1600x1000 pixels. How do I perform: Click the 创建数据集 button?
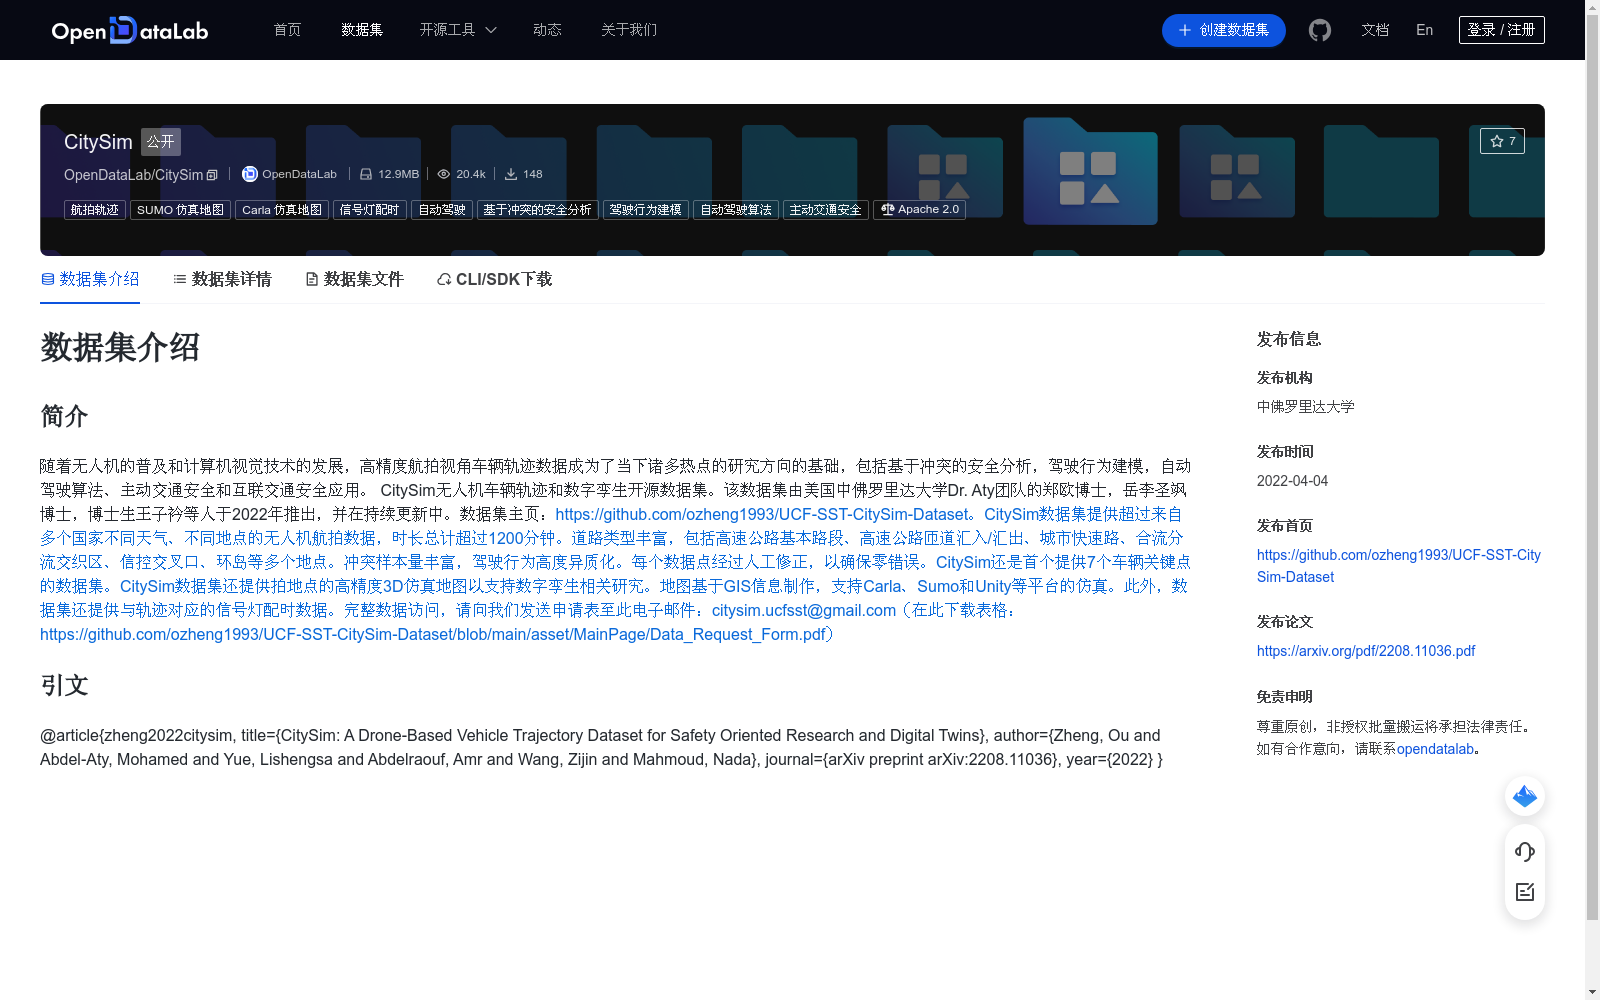(x=1223, y=30)
